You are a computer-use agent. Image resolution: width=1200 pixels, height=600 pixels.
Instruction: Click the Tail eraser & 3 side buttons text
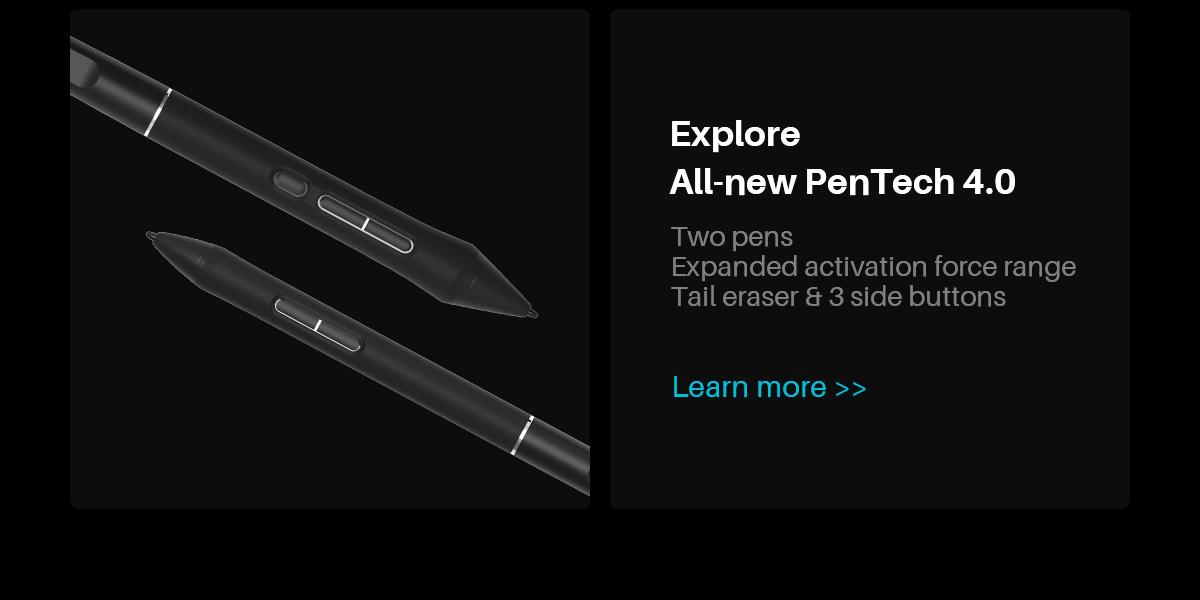coord(838,297)
